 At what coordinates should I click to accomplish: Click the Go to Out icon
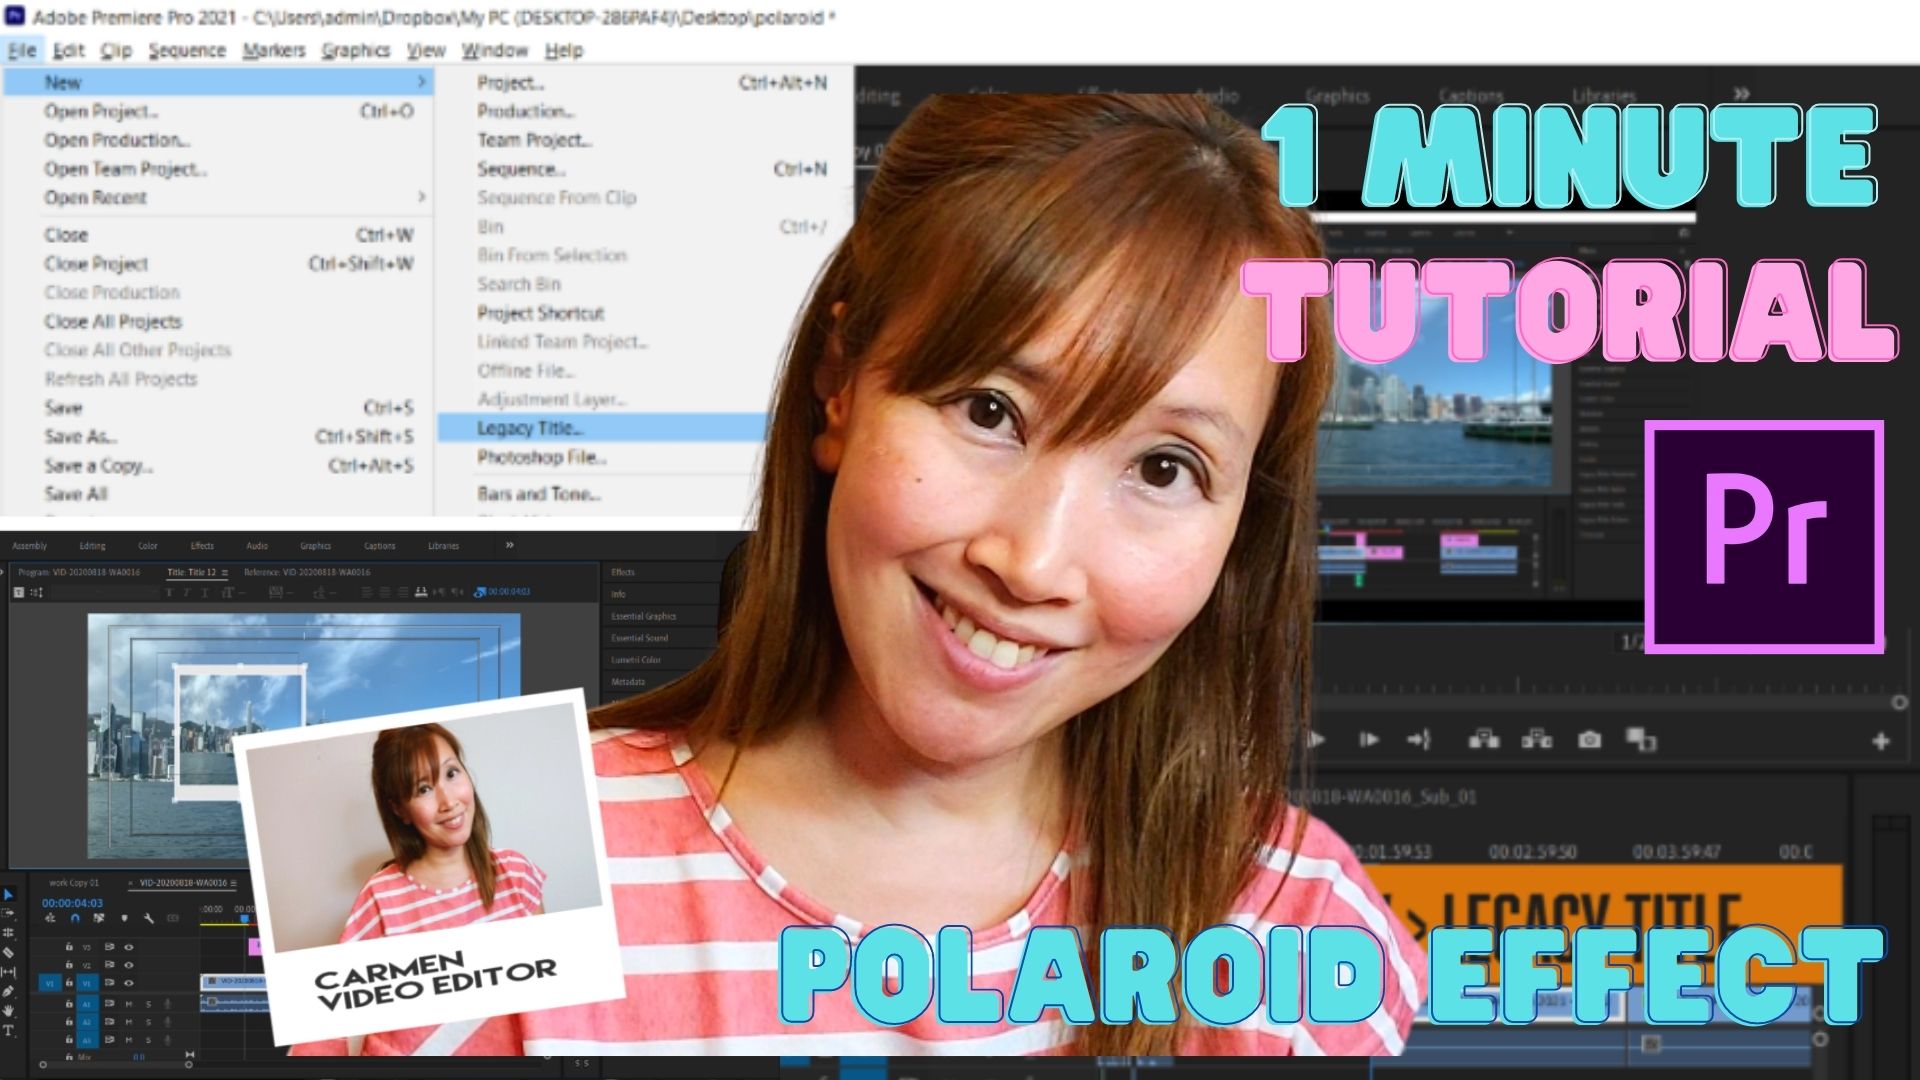point(1419,740)
